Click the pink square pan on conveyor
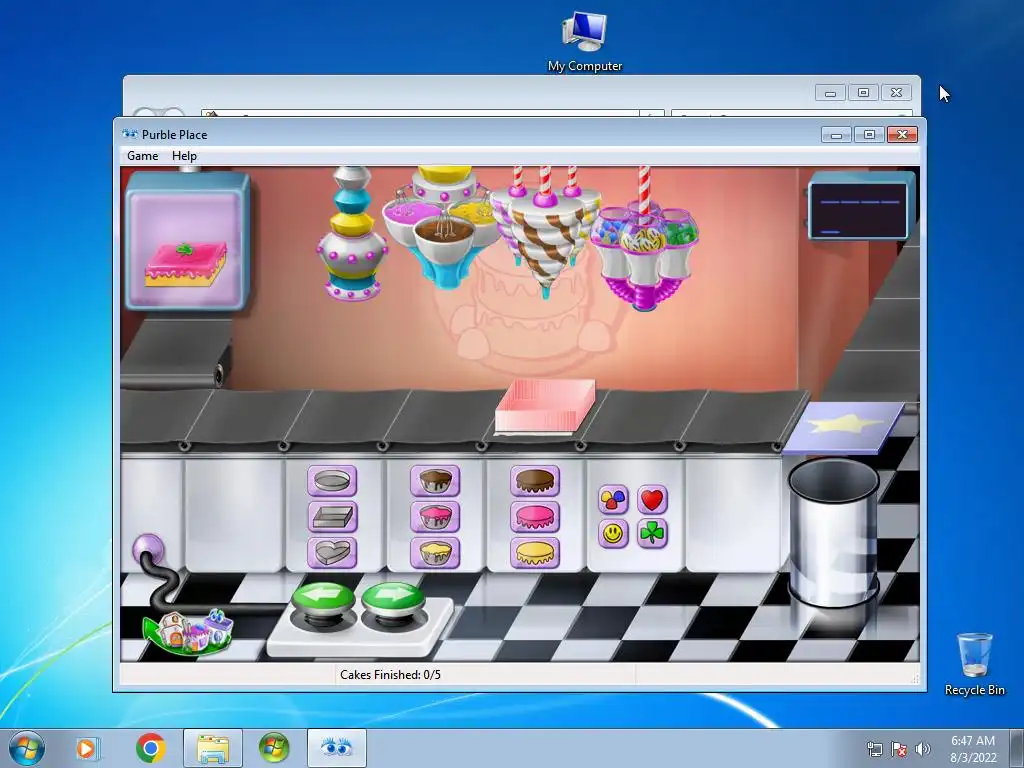Viewport: 1024px width, 768px height. pos(545,406)
